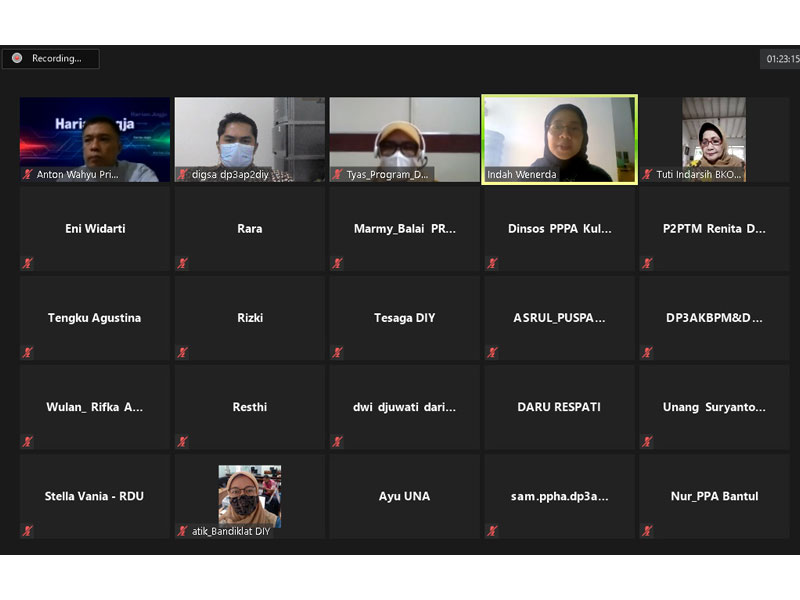Click muted microphone icon beside Anton Wahyu's name

click(x=28, y=174)
